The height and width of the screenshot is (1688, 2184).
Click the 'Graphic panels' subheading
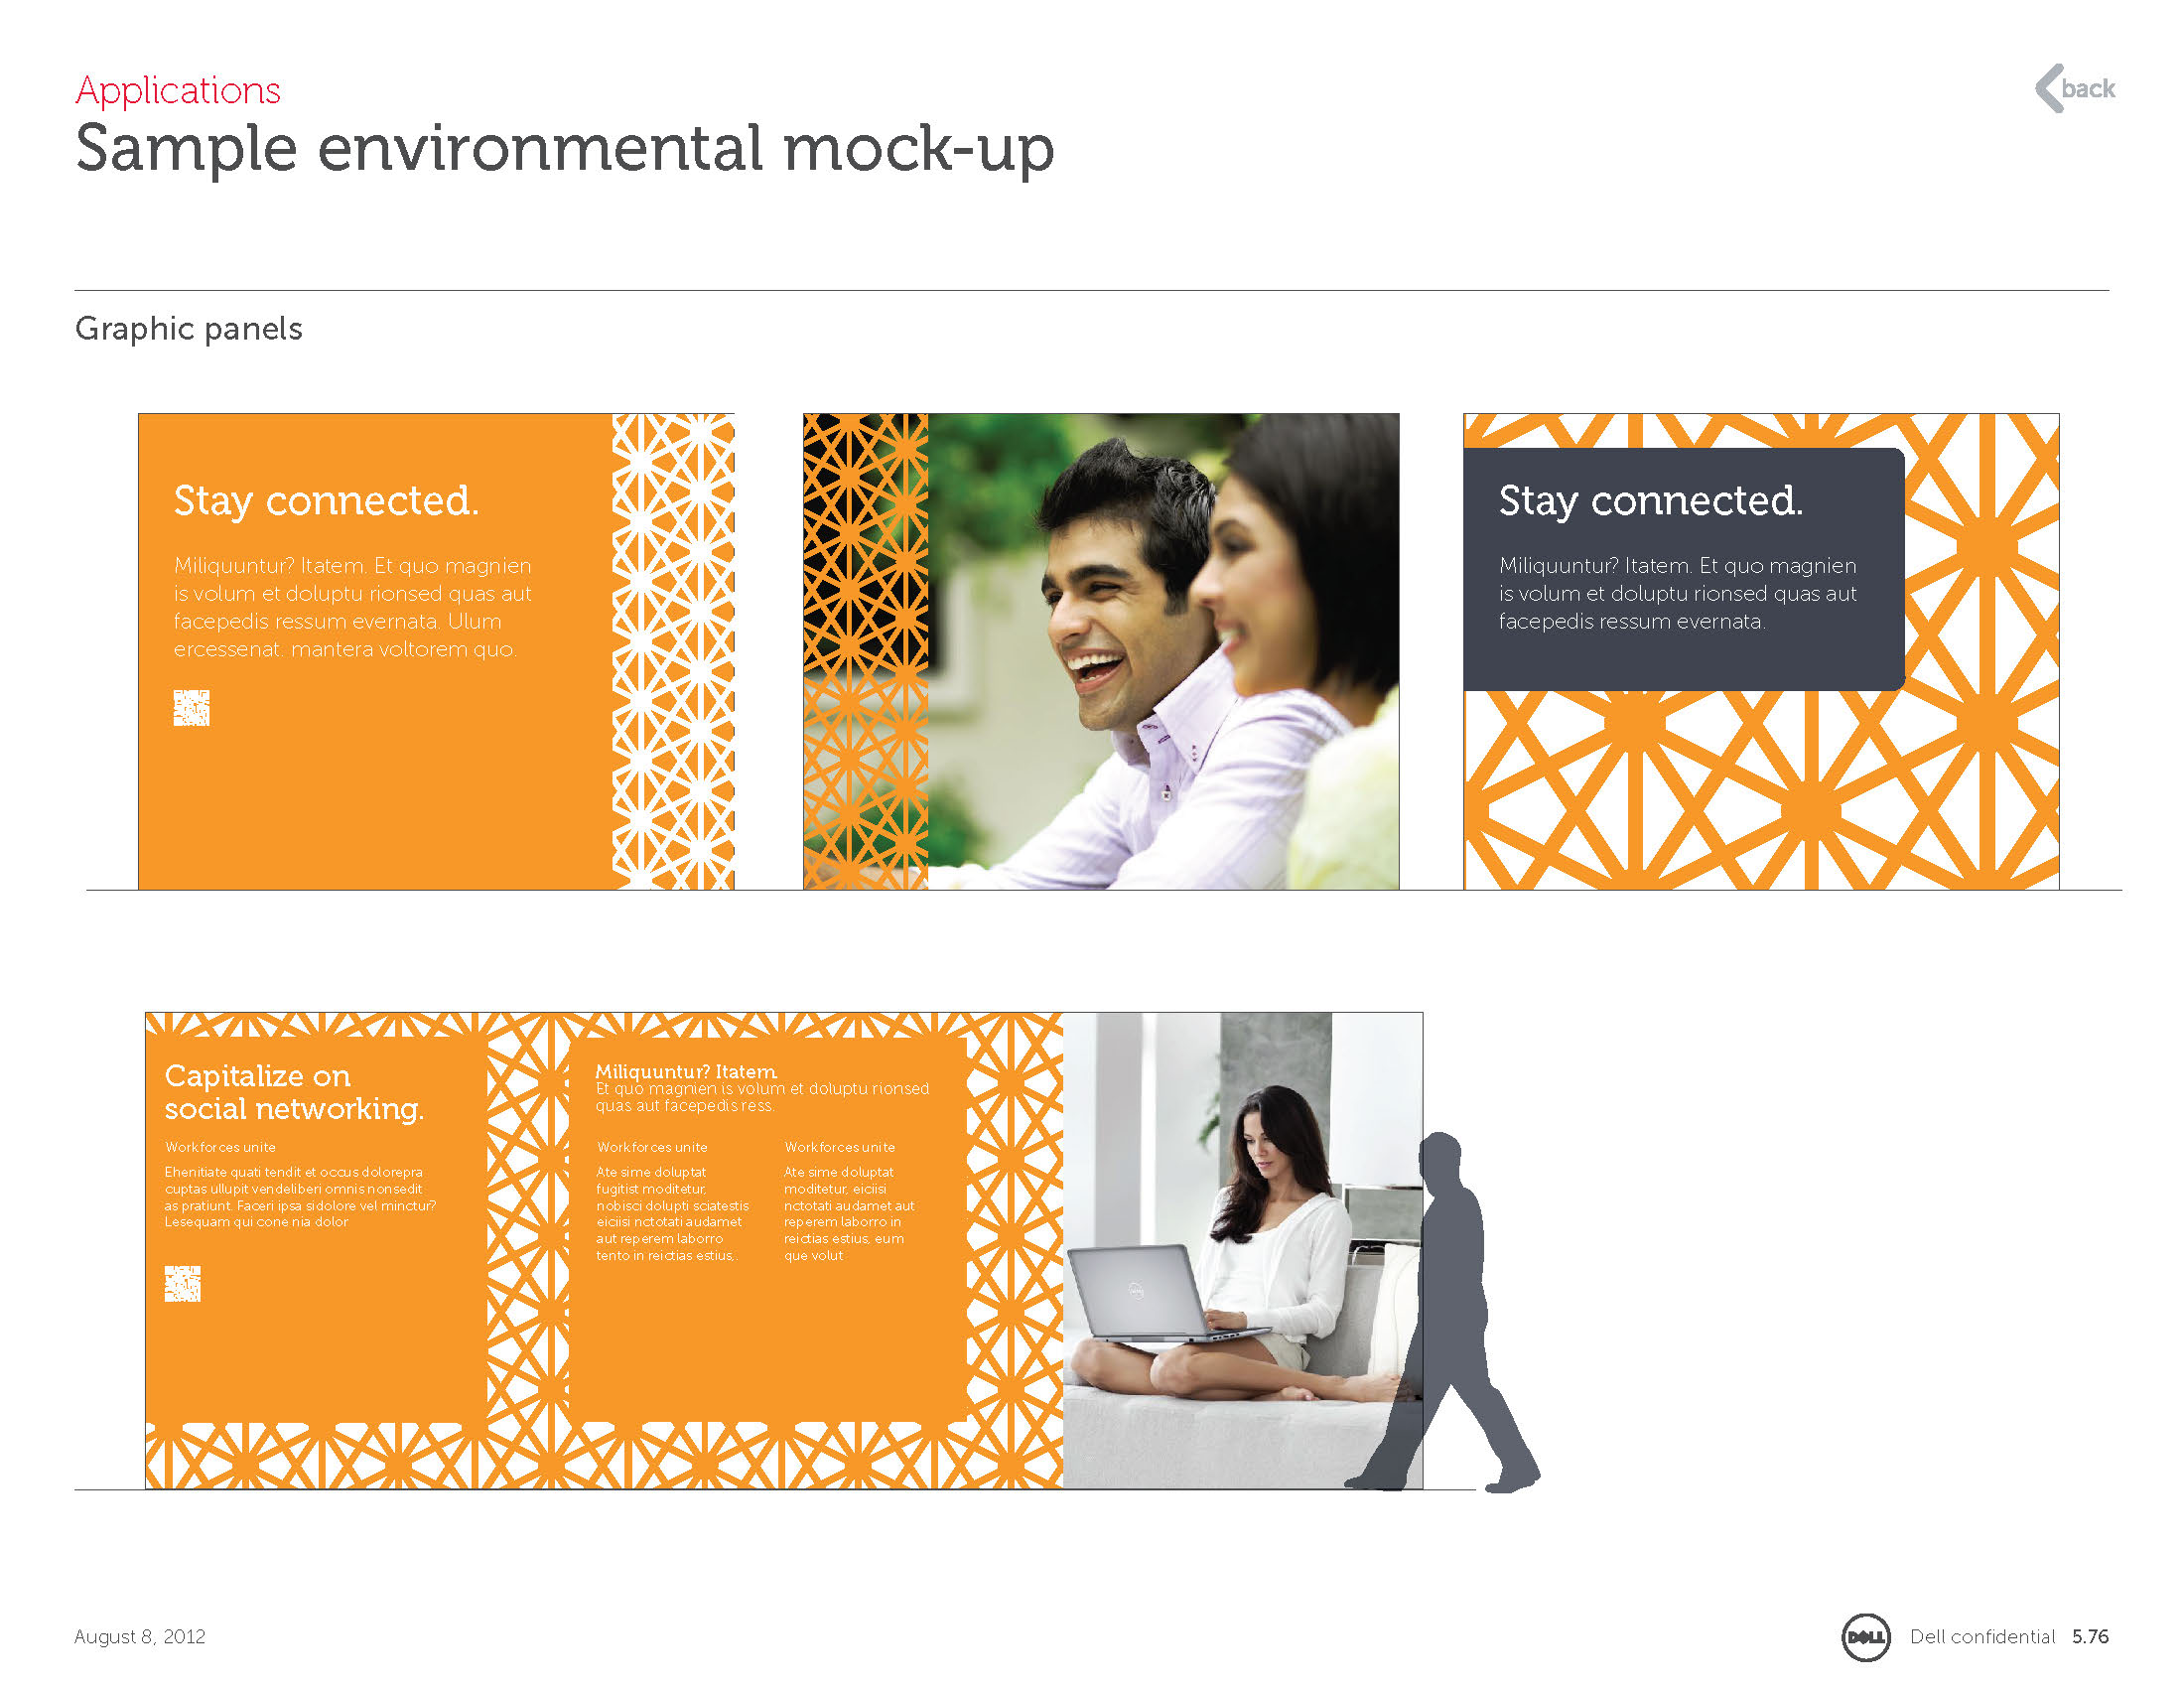(188, 328)
